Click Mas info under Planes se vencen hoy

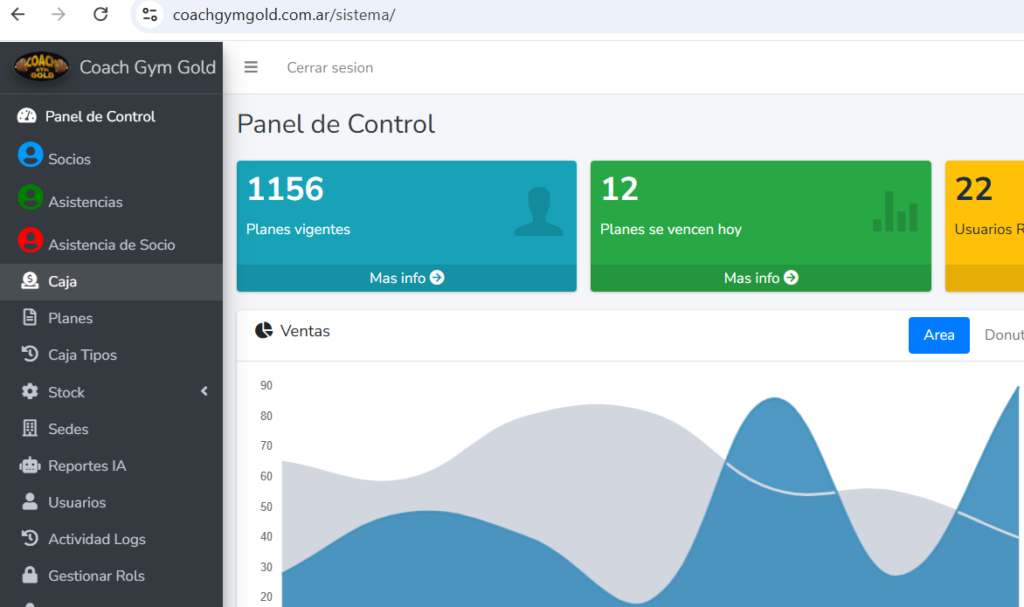[x=760, y=278]
